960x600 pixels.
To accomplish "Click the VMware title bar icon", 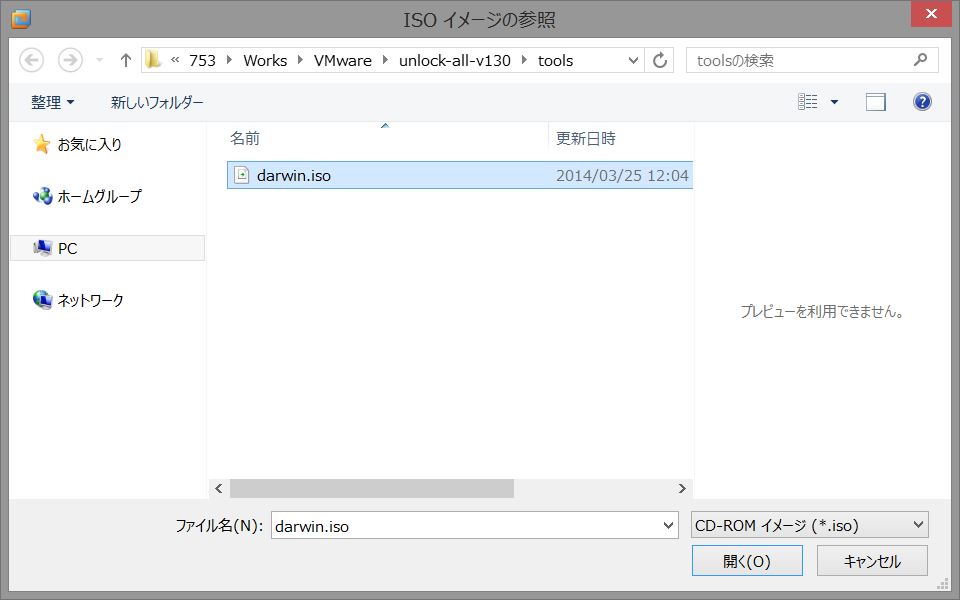I will (20, 19).
